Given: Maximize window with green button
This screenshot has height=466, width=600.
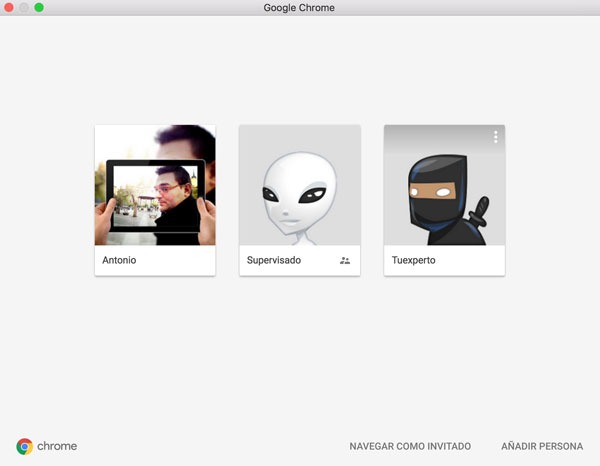Looking at the screenshot, I should [39, 7].
